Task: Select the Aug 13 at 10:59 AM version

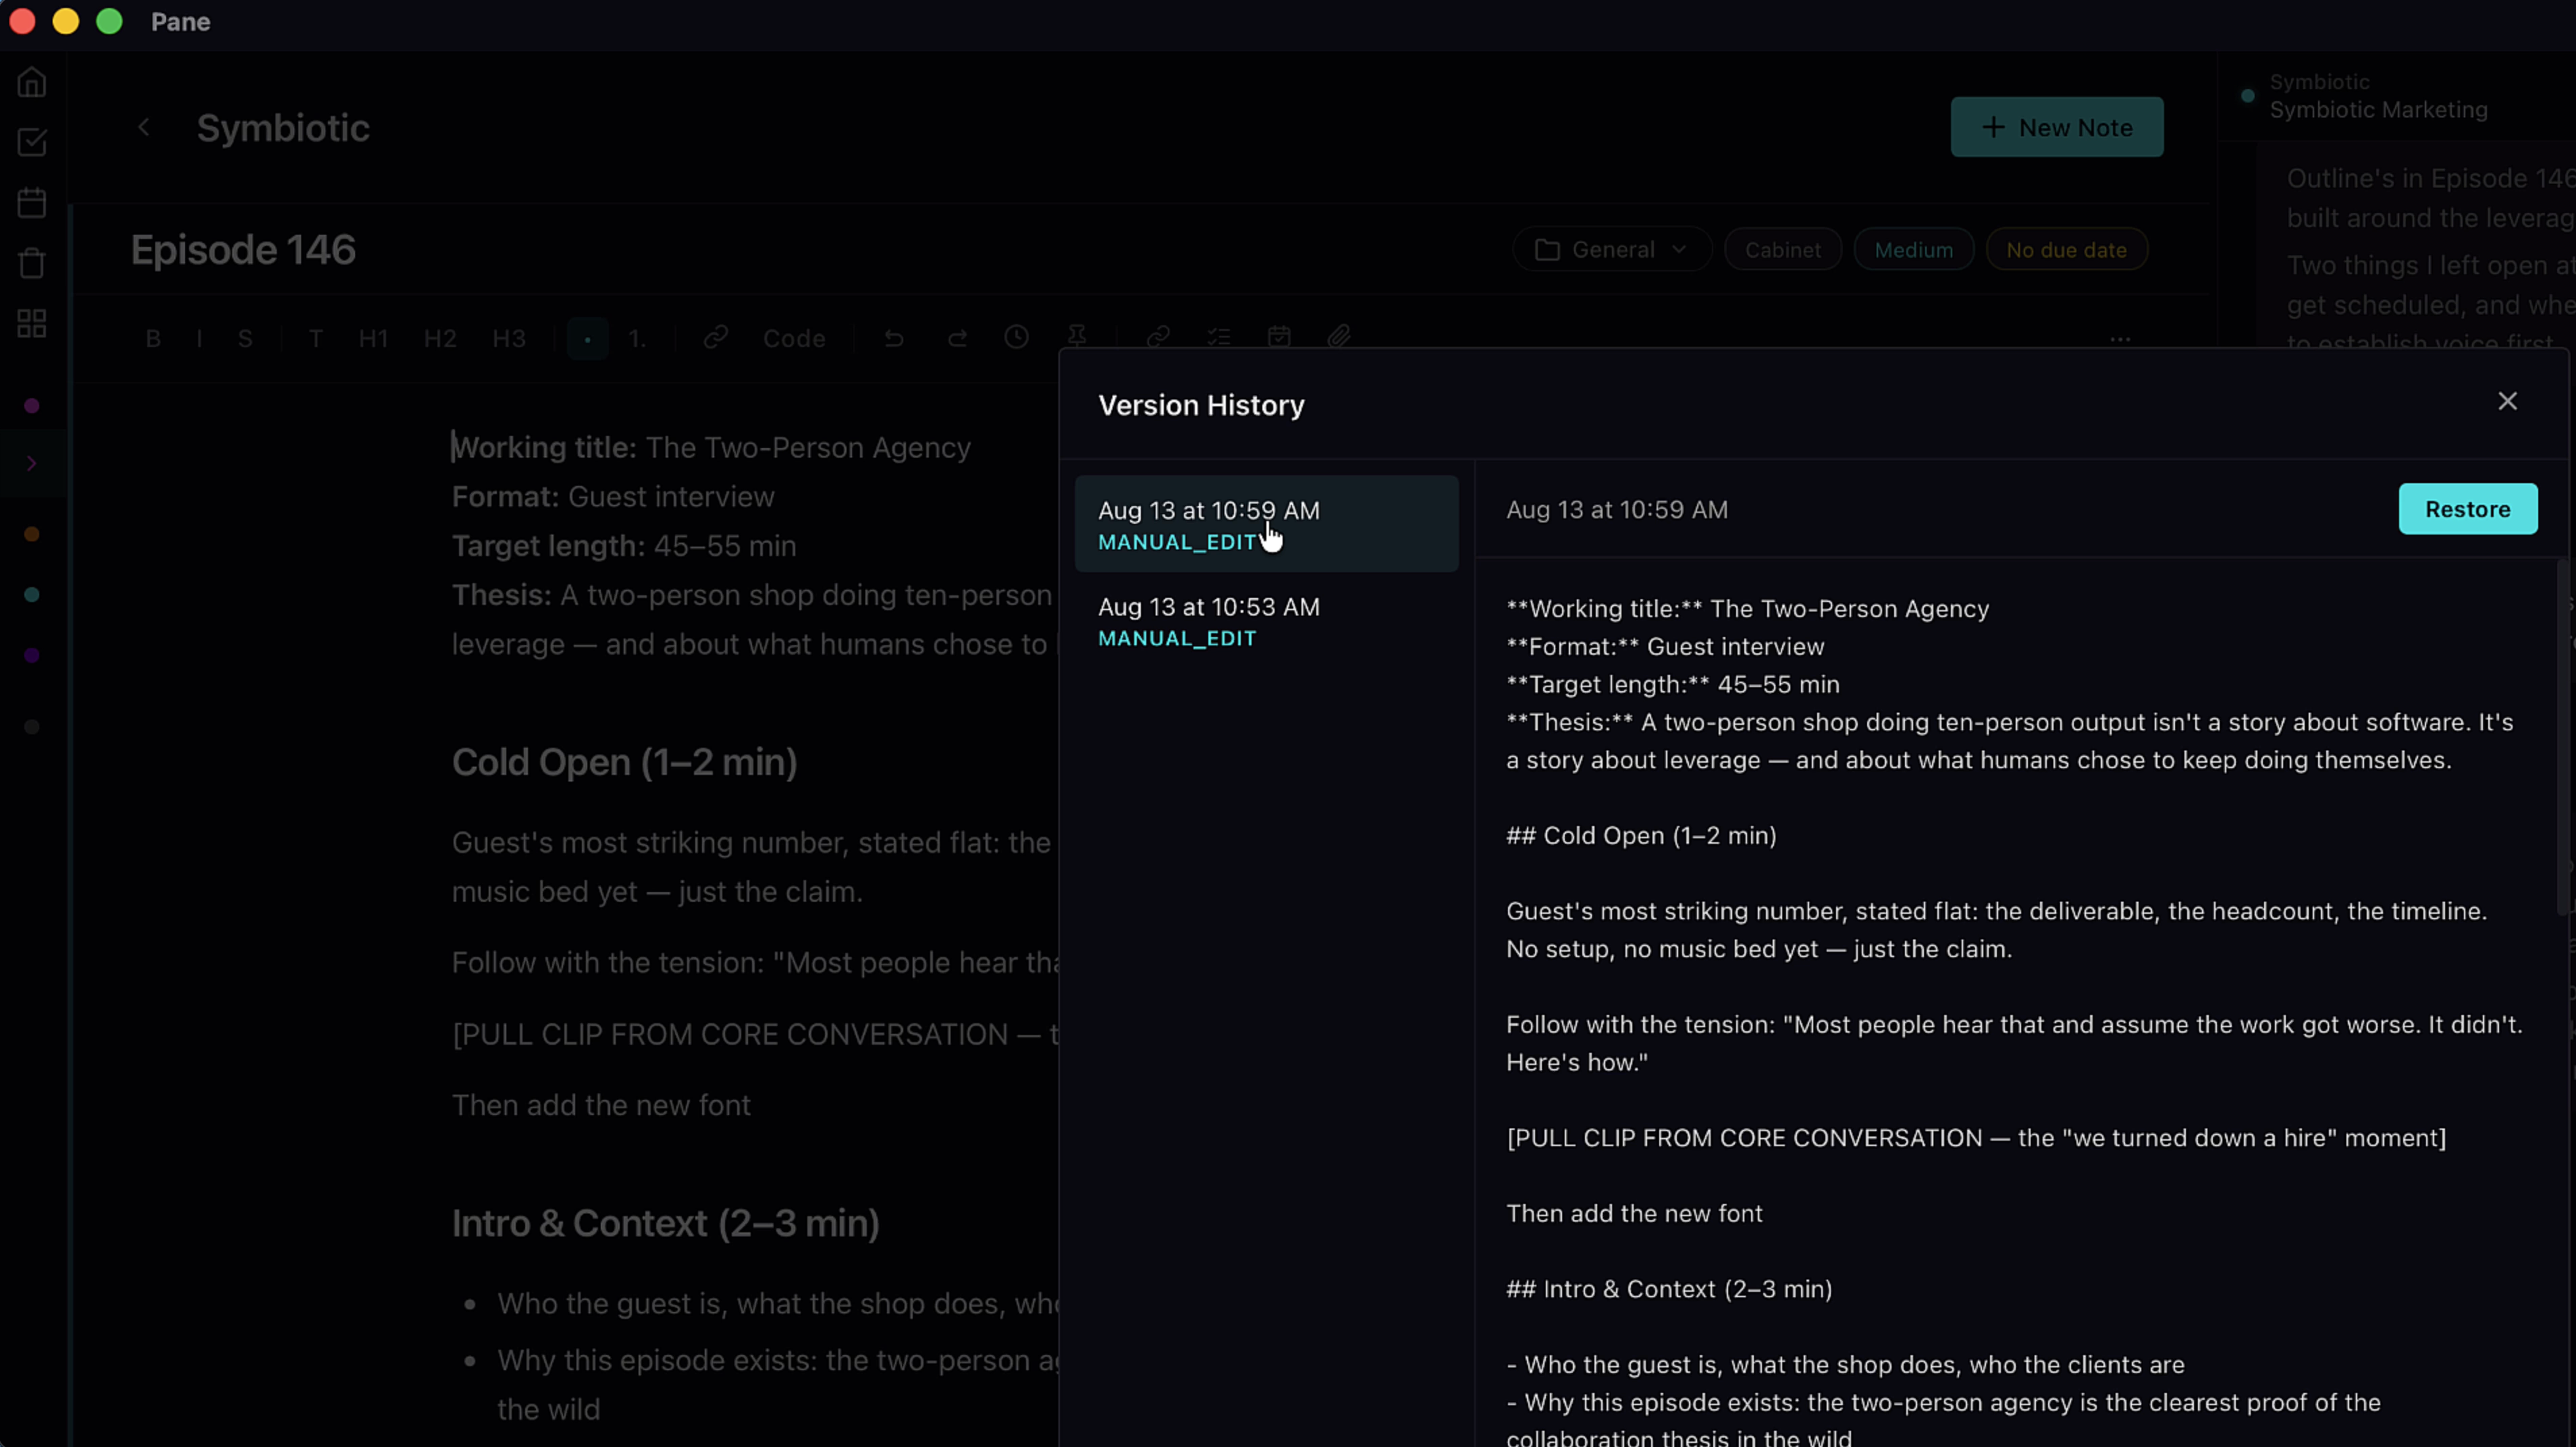Action: click(x=1266, y=524)
